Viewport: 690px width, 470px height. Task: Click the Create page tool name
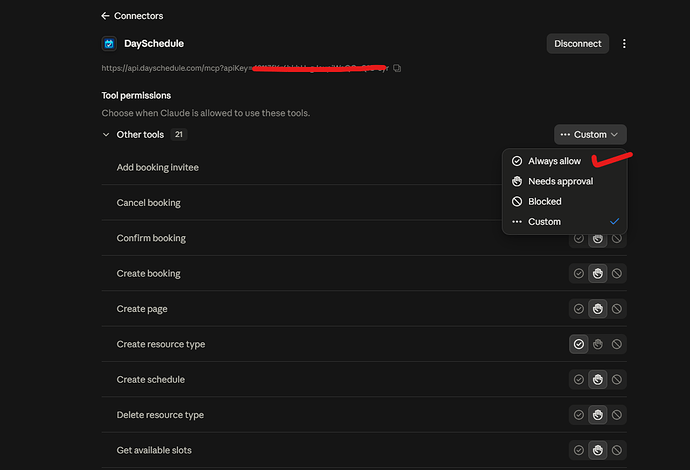[142, 309]
